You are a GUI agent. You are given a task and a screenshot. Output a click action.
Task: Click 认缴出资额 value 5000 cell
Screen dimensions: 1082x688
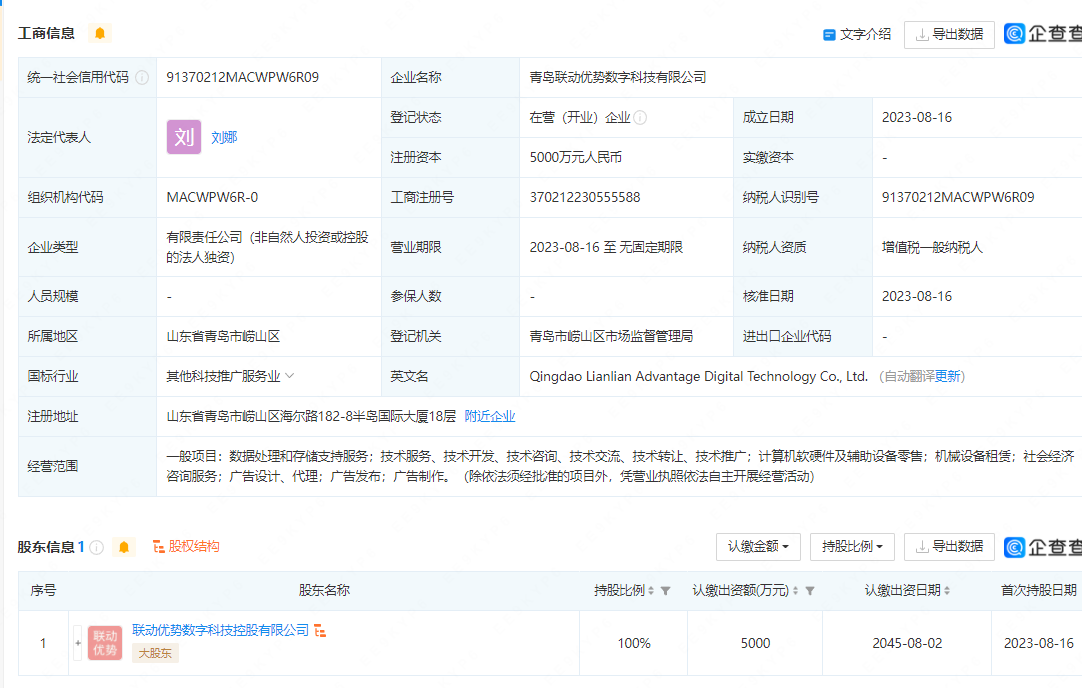(x=756, y=643)
